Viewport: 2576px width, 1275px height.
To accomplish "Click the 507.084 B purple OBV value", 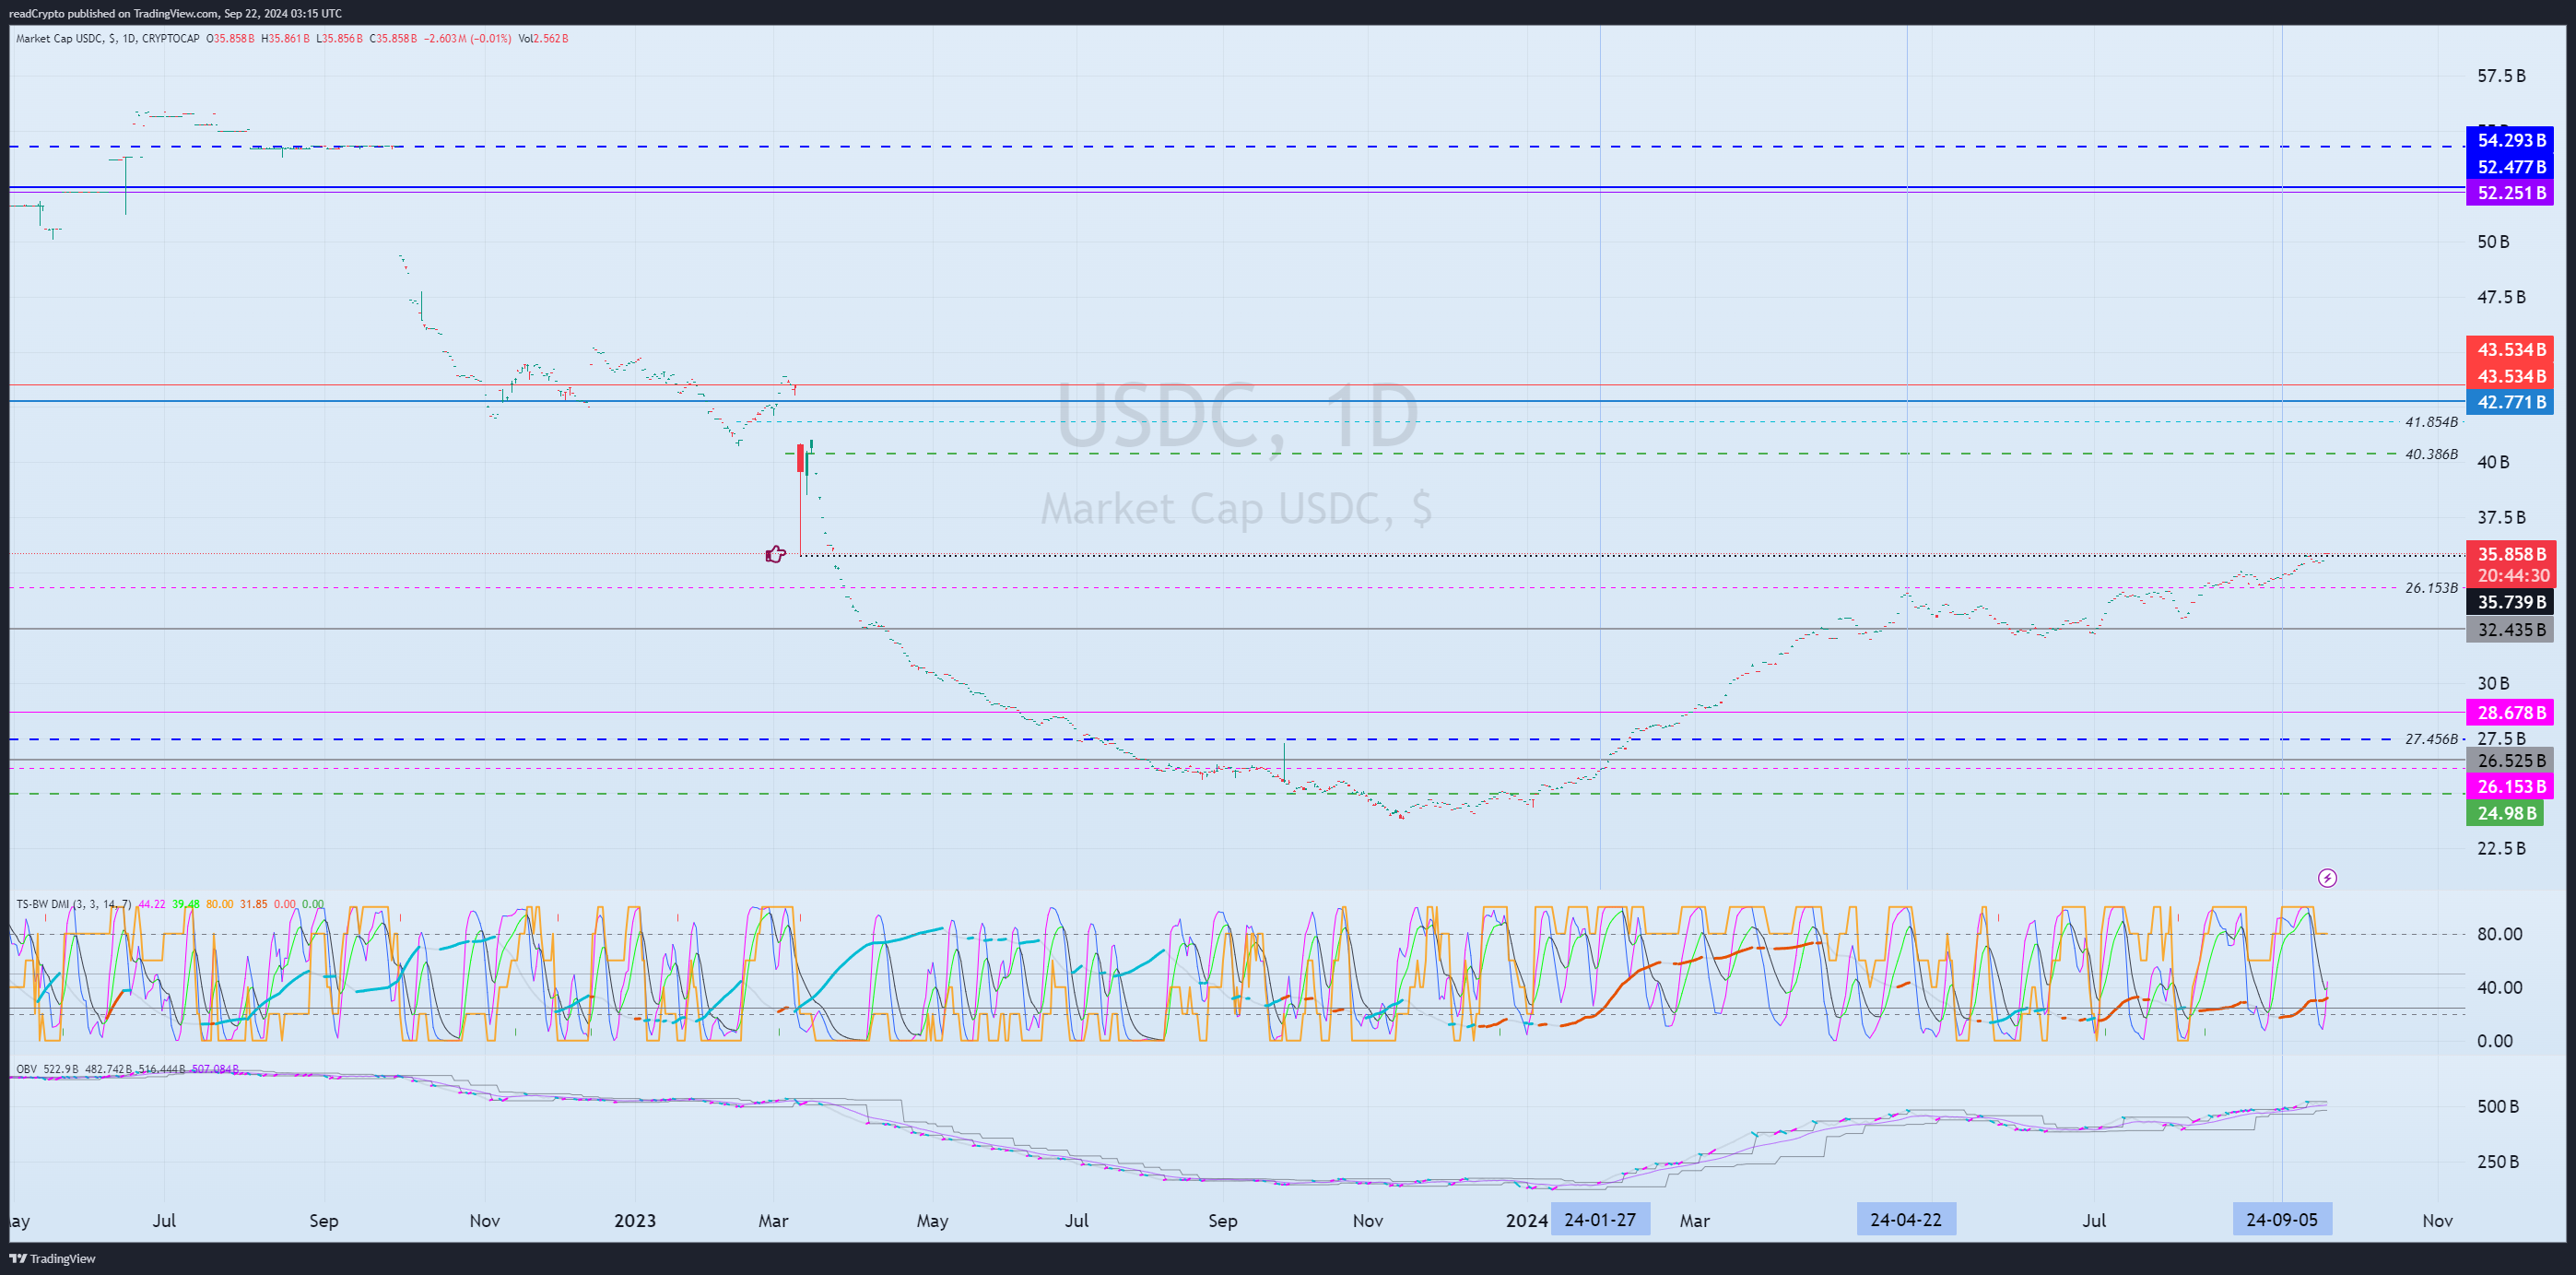I will [x=215, y=1069].
